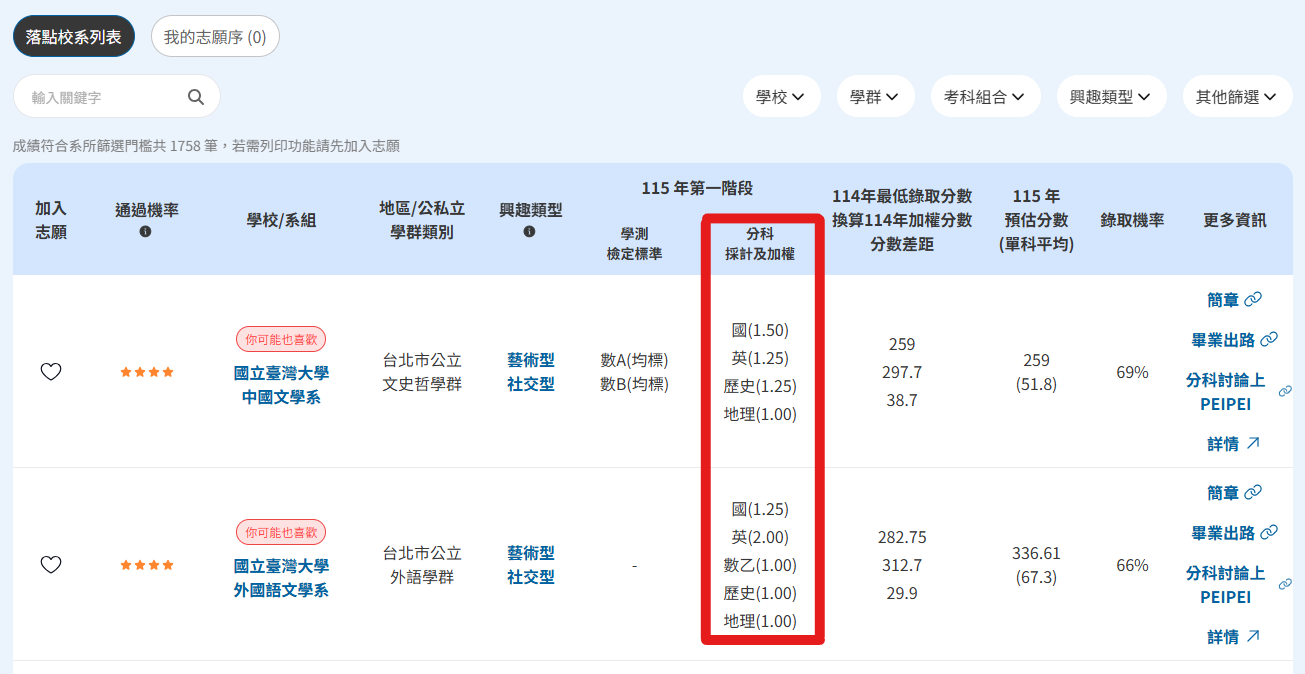Open the 學群 filter dropdown

click(x=875, y=97)
